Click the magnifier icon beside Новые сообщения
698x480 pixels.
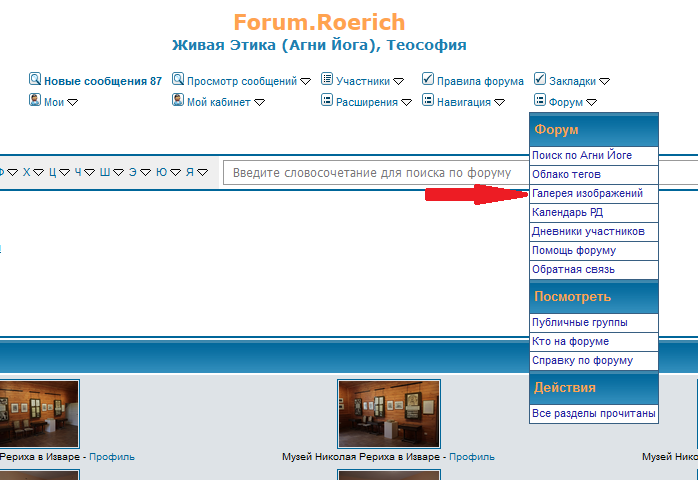coord(35,79)
